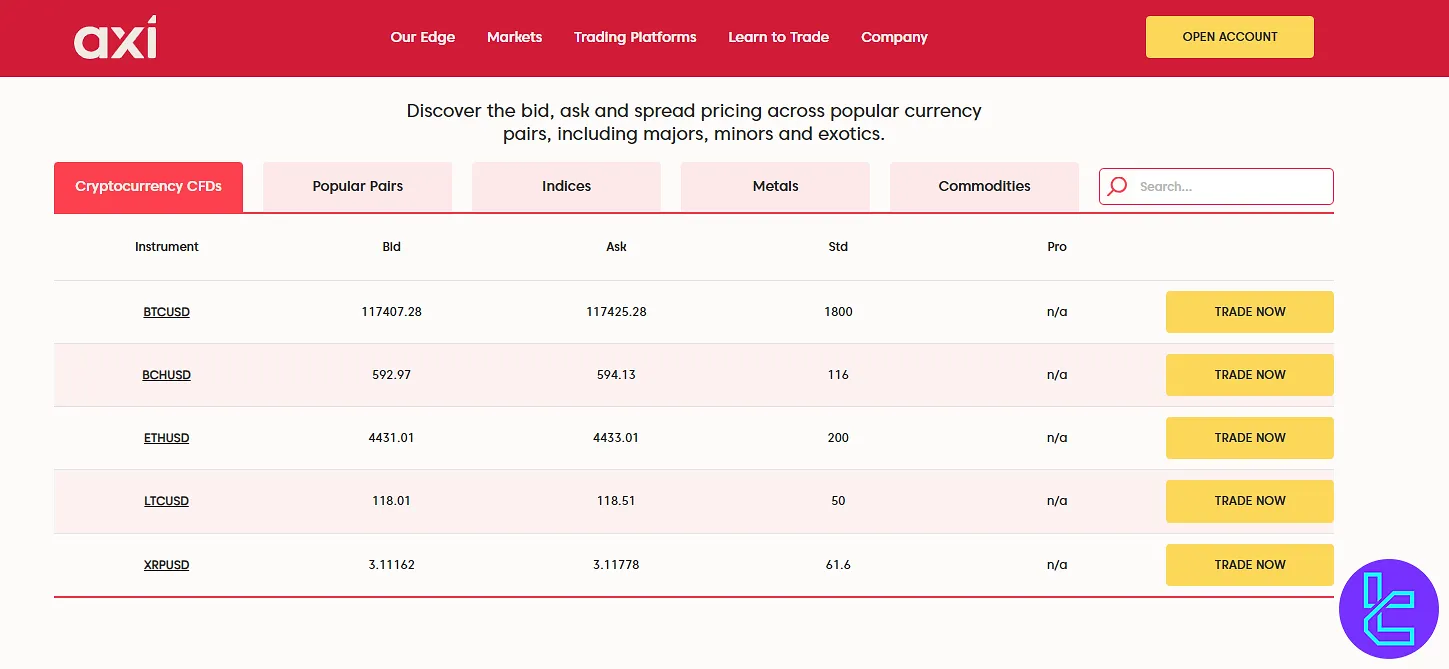Click TRADE NOW for BTCUSD
This screenshot has height=669, width=1449.
[x=1250, y=312]
